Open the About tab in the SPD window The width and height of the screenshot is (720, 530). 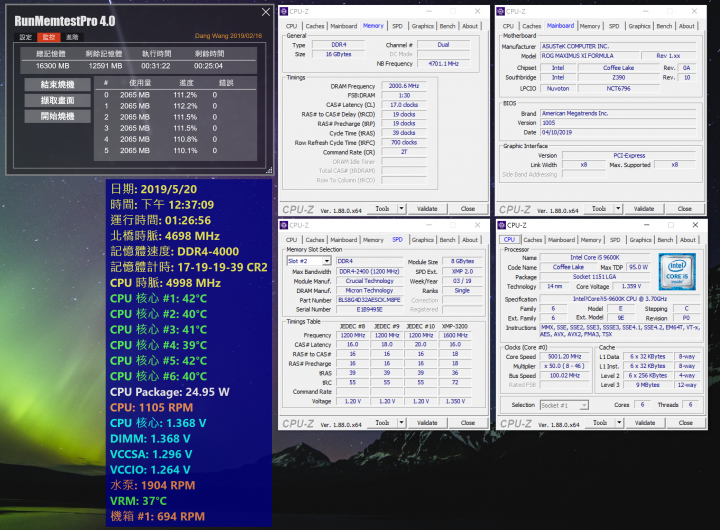(470, 240)
